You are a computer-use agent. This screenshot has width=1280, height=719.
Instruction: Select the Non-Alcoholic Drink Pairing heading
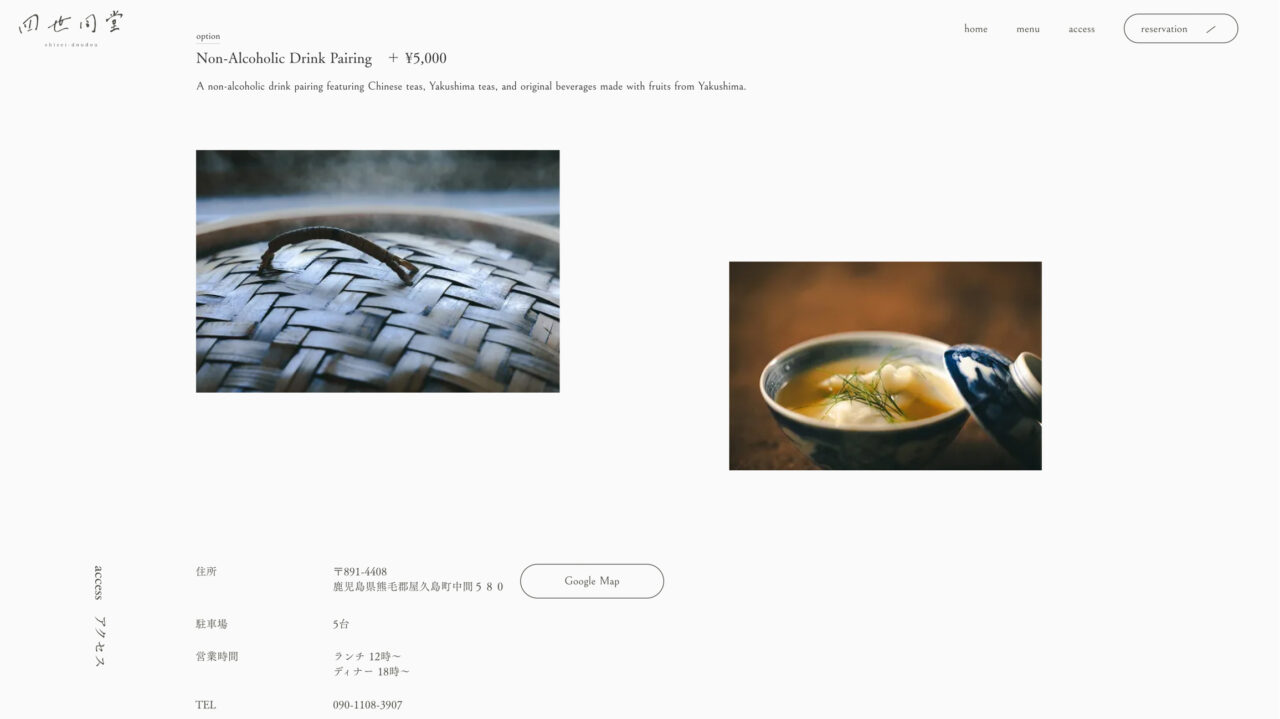click(284, 58)
